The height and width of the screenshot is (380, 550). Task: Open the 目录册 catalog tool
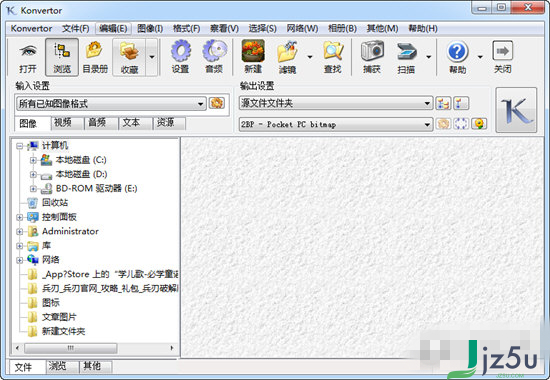pos(95,57)
